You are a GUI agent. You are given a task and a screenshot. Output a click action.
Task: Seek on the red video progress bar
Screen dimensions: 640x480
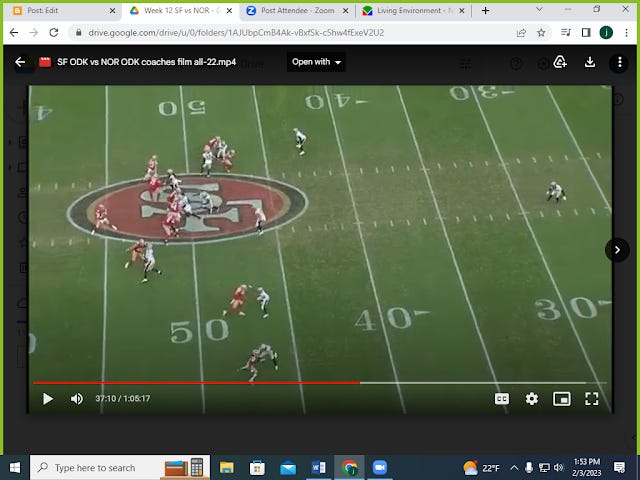tap(197, 383)
